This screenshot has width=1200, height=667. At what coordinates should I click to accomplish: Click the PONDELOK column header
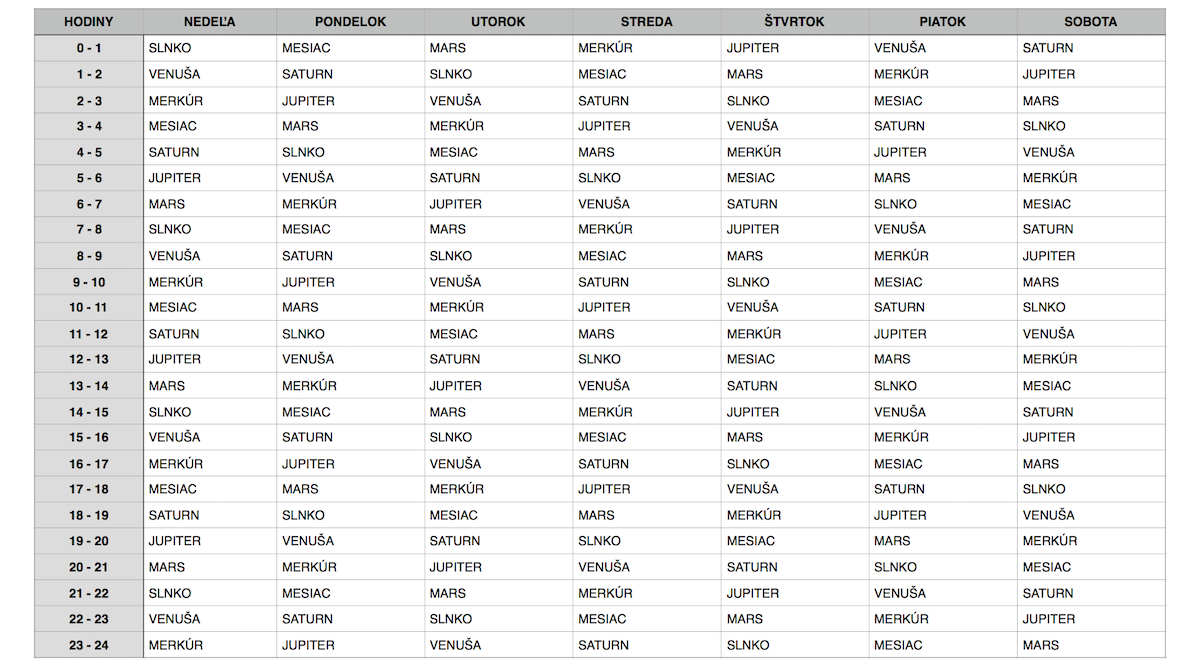click(350, 22)
